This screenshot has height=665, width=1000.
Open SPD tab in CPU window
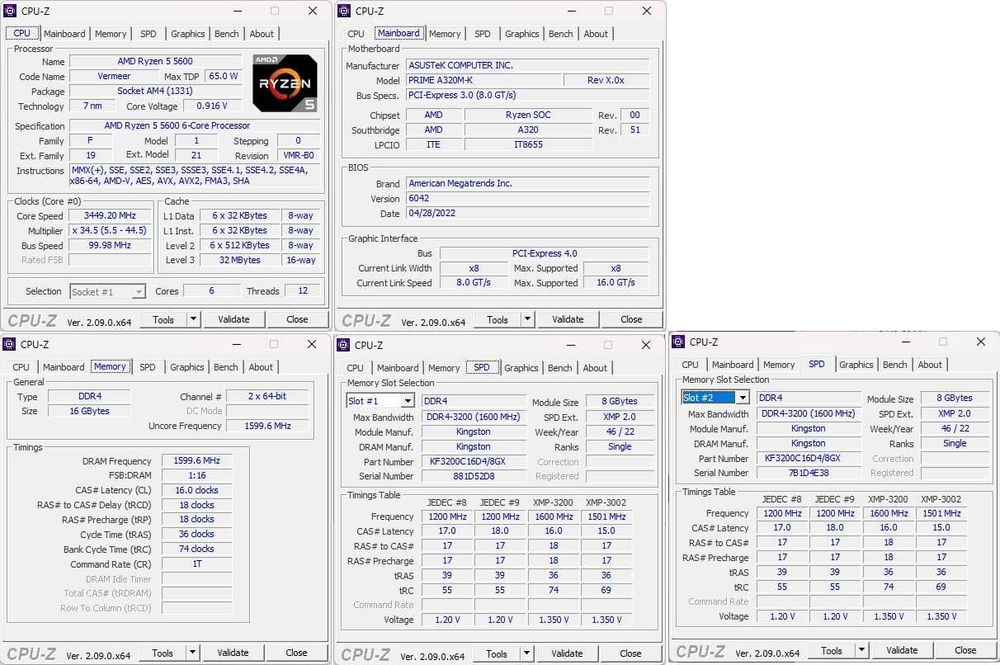pos(148,34)
